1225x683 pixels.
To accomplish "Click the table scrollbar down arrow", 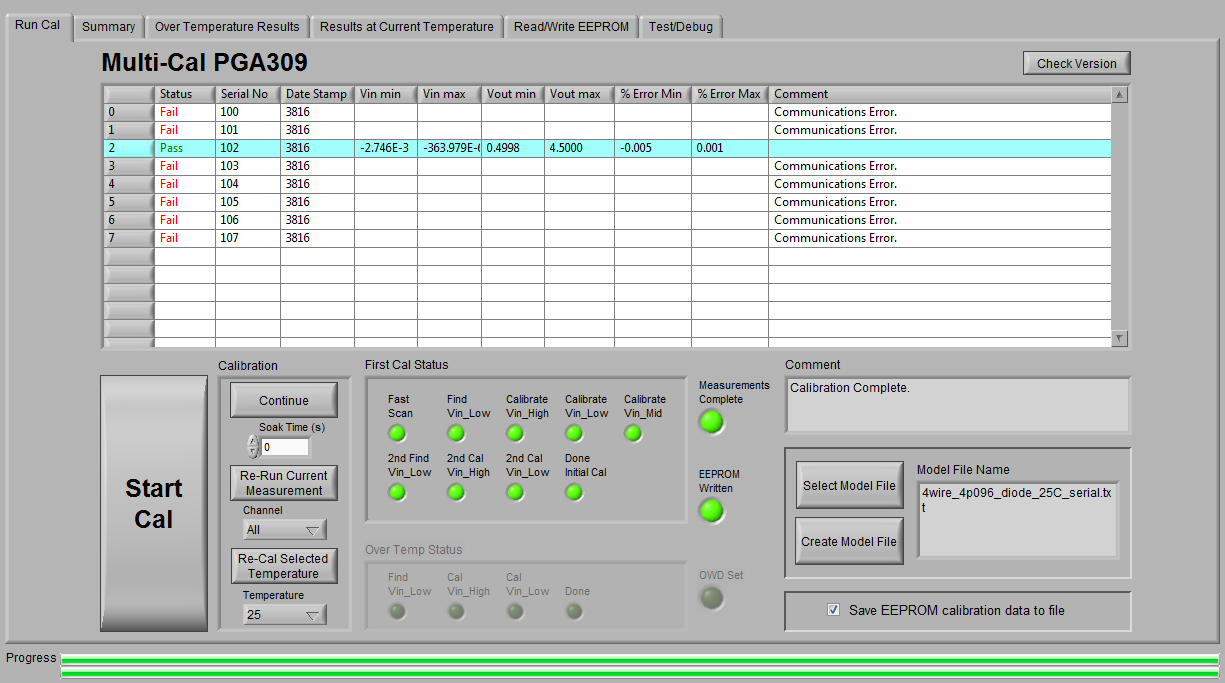I will click(1119, 338).
